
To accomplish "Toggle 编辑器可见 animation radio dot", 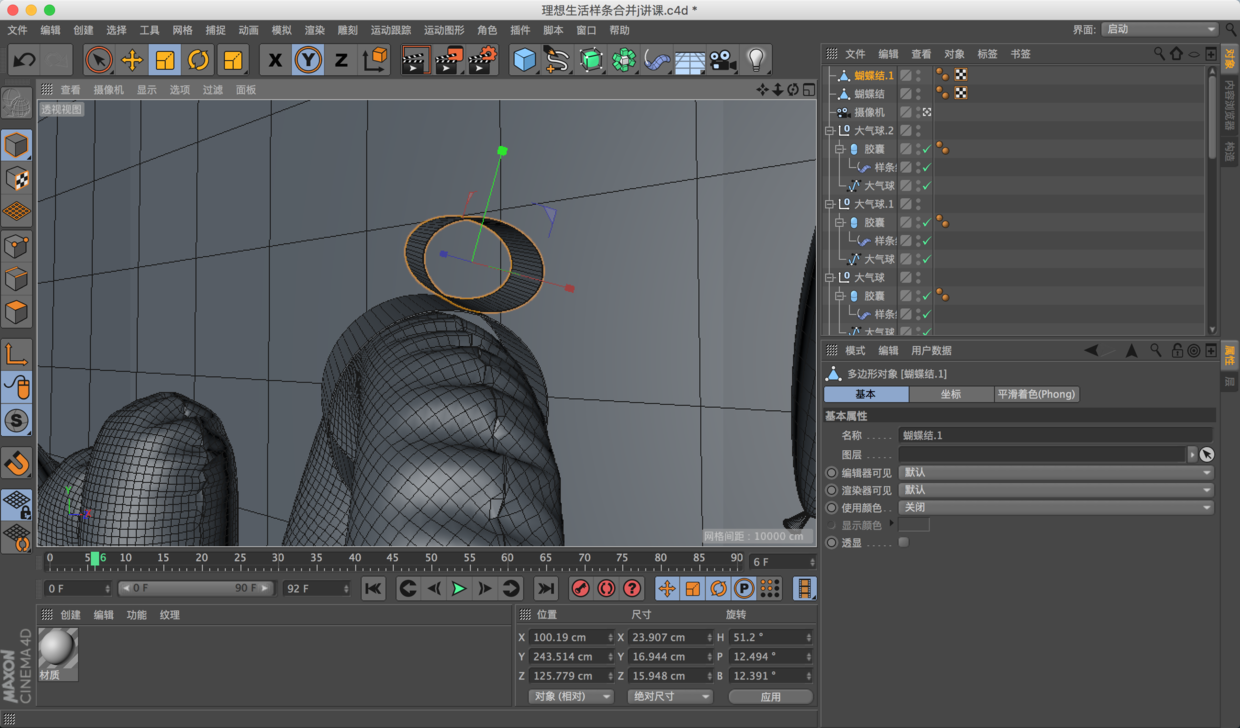I will tap(832, 473).
